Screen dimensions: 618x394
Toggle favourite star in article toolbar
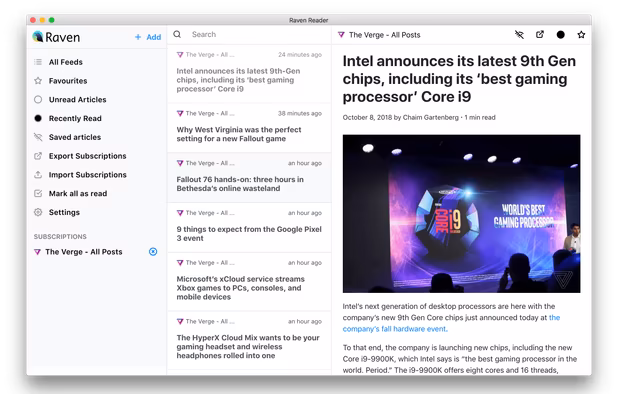click(581, 35)
